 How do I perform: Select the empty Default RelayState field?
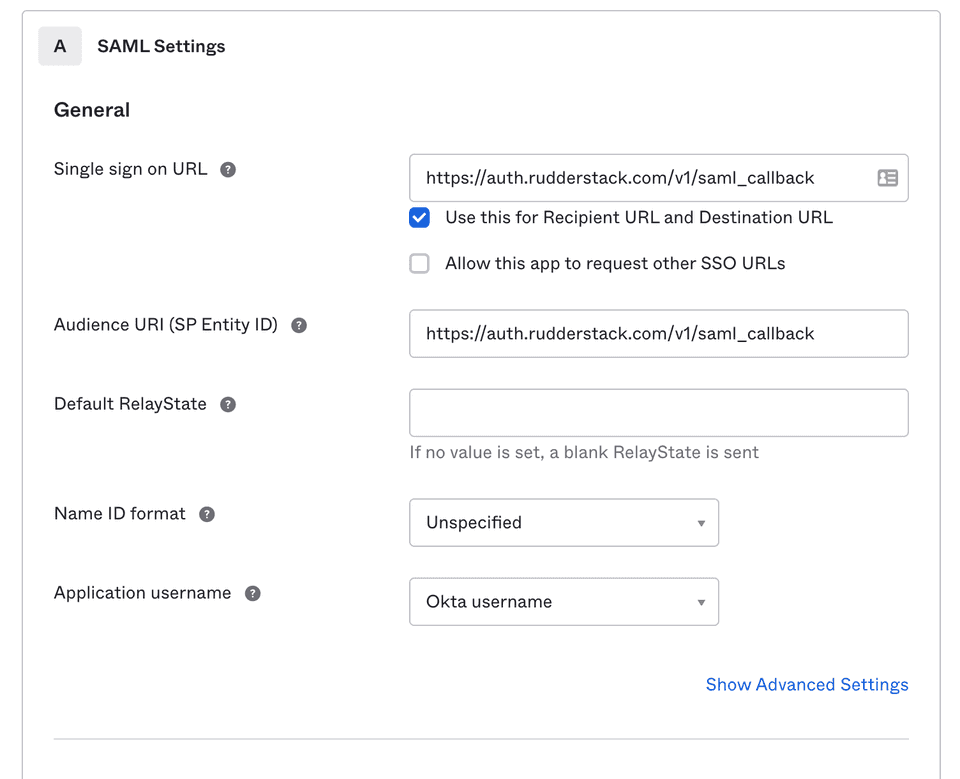(x=658, y=413)
